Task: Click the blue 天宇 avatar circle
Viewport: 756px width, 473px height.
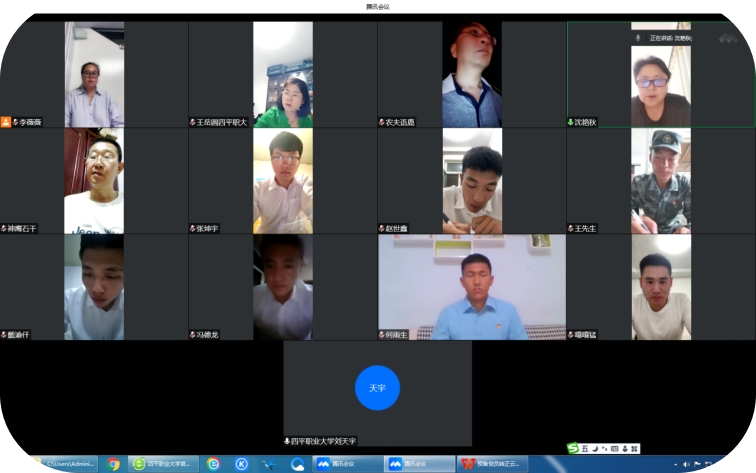Action: [x=377, y=388]
